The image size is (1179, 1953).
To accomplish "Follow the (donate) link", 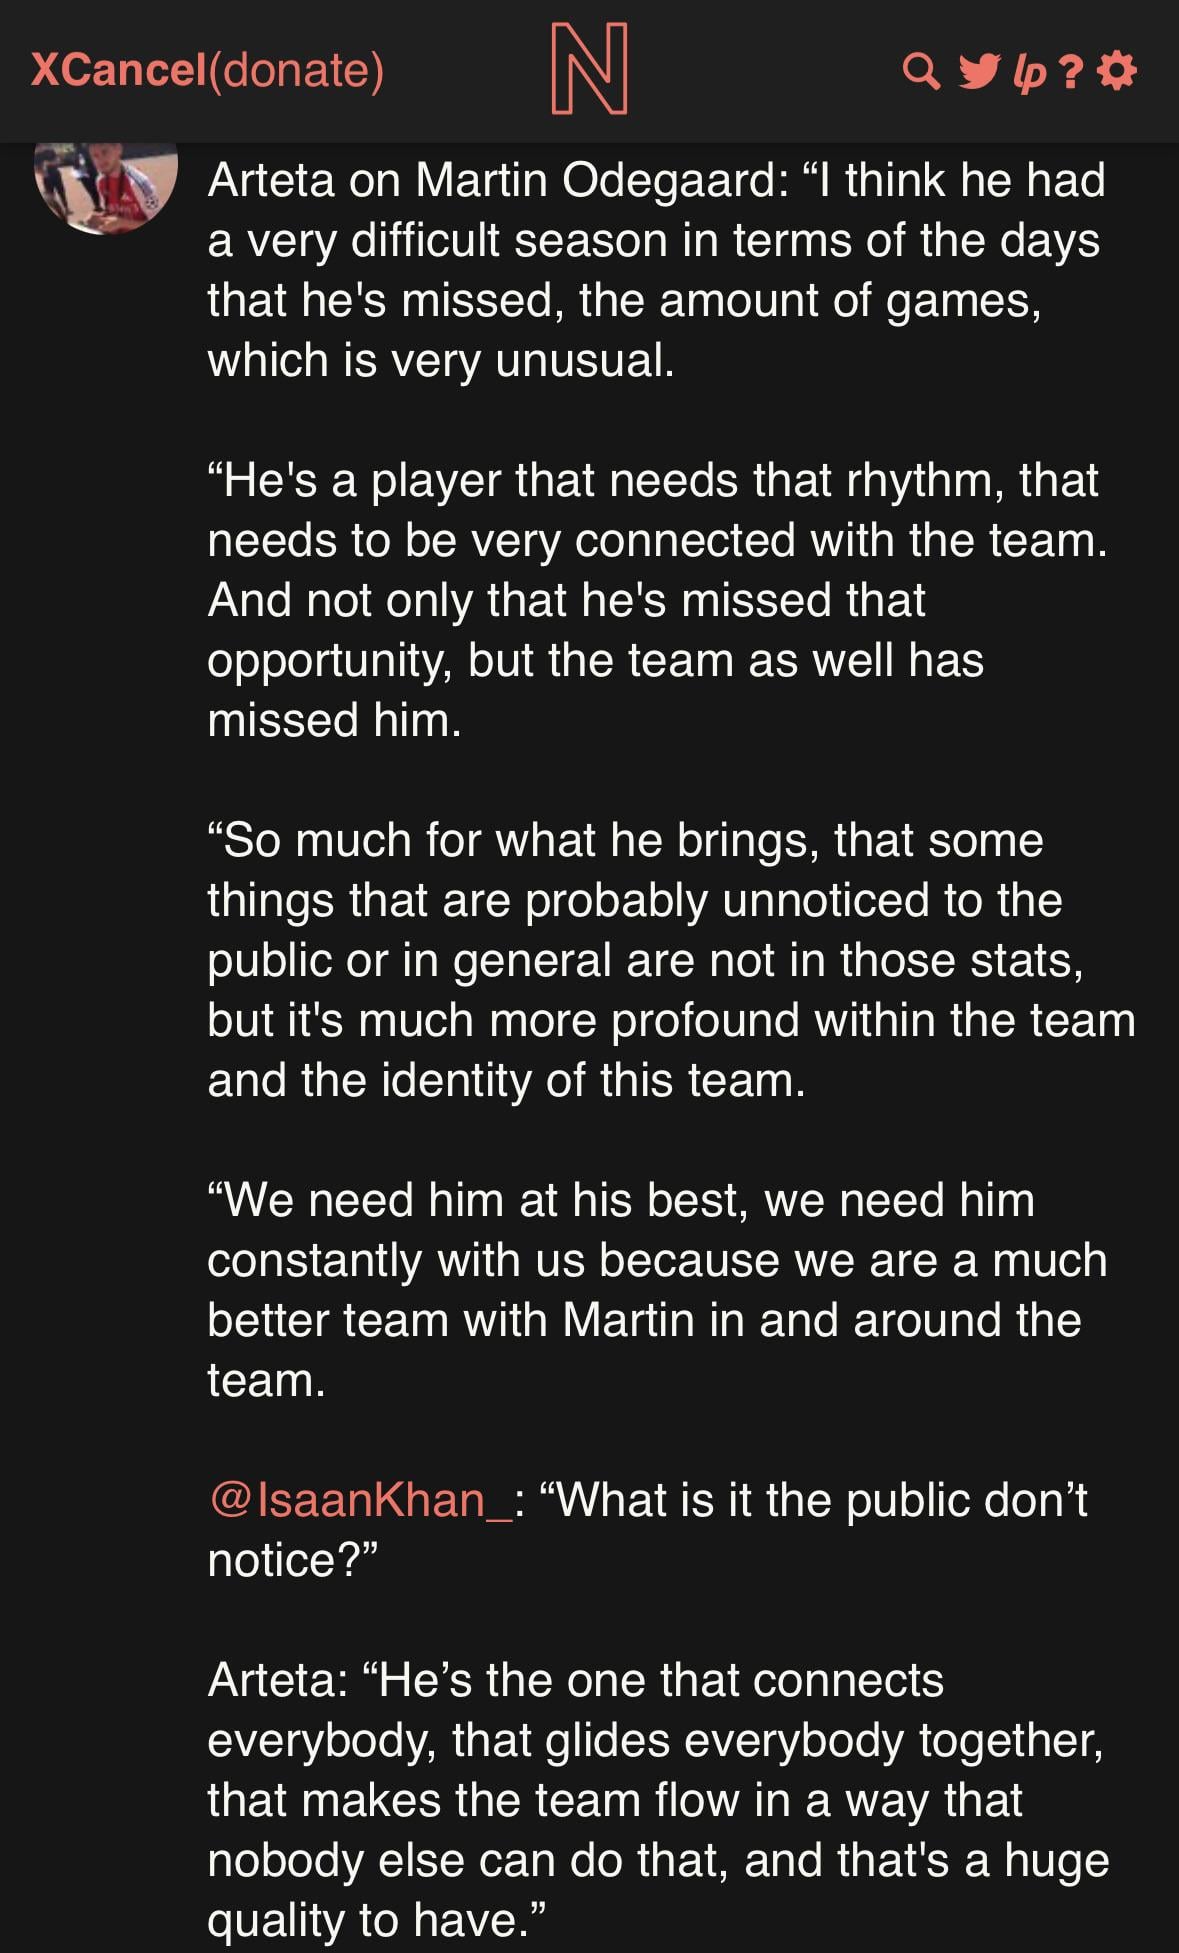I will [x=296, y=70].
